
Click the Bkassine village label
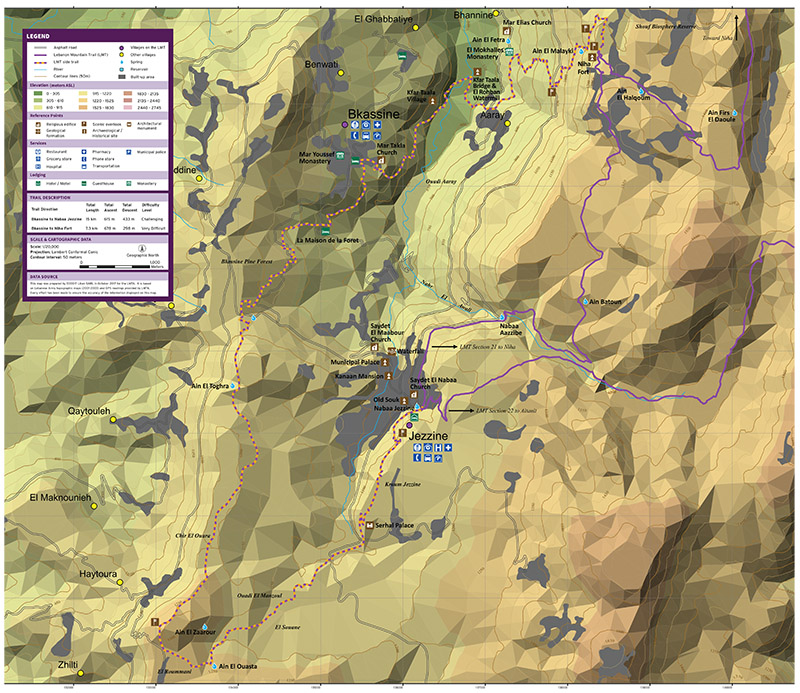click(374, 116)
